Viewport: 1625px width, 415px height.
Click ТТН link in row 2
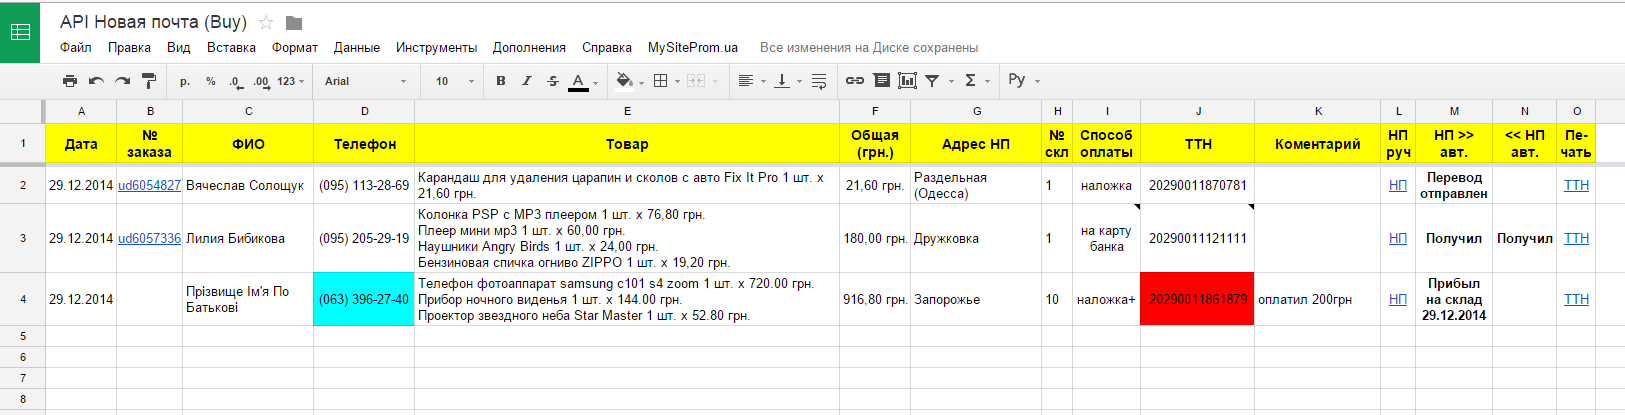[1576, 185]
